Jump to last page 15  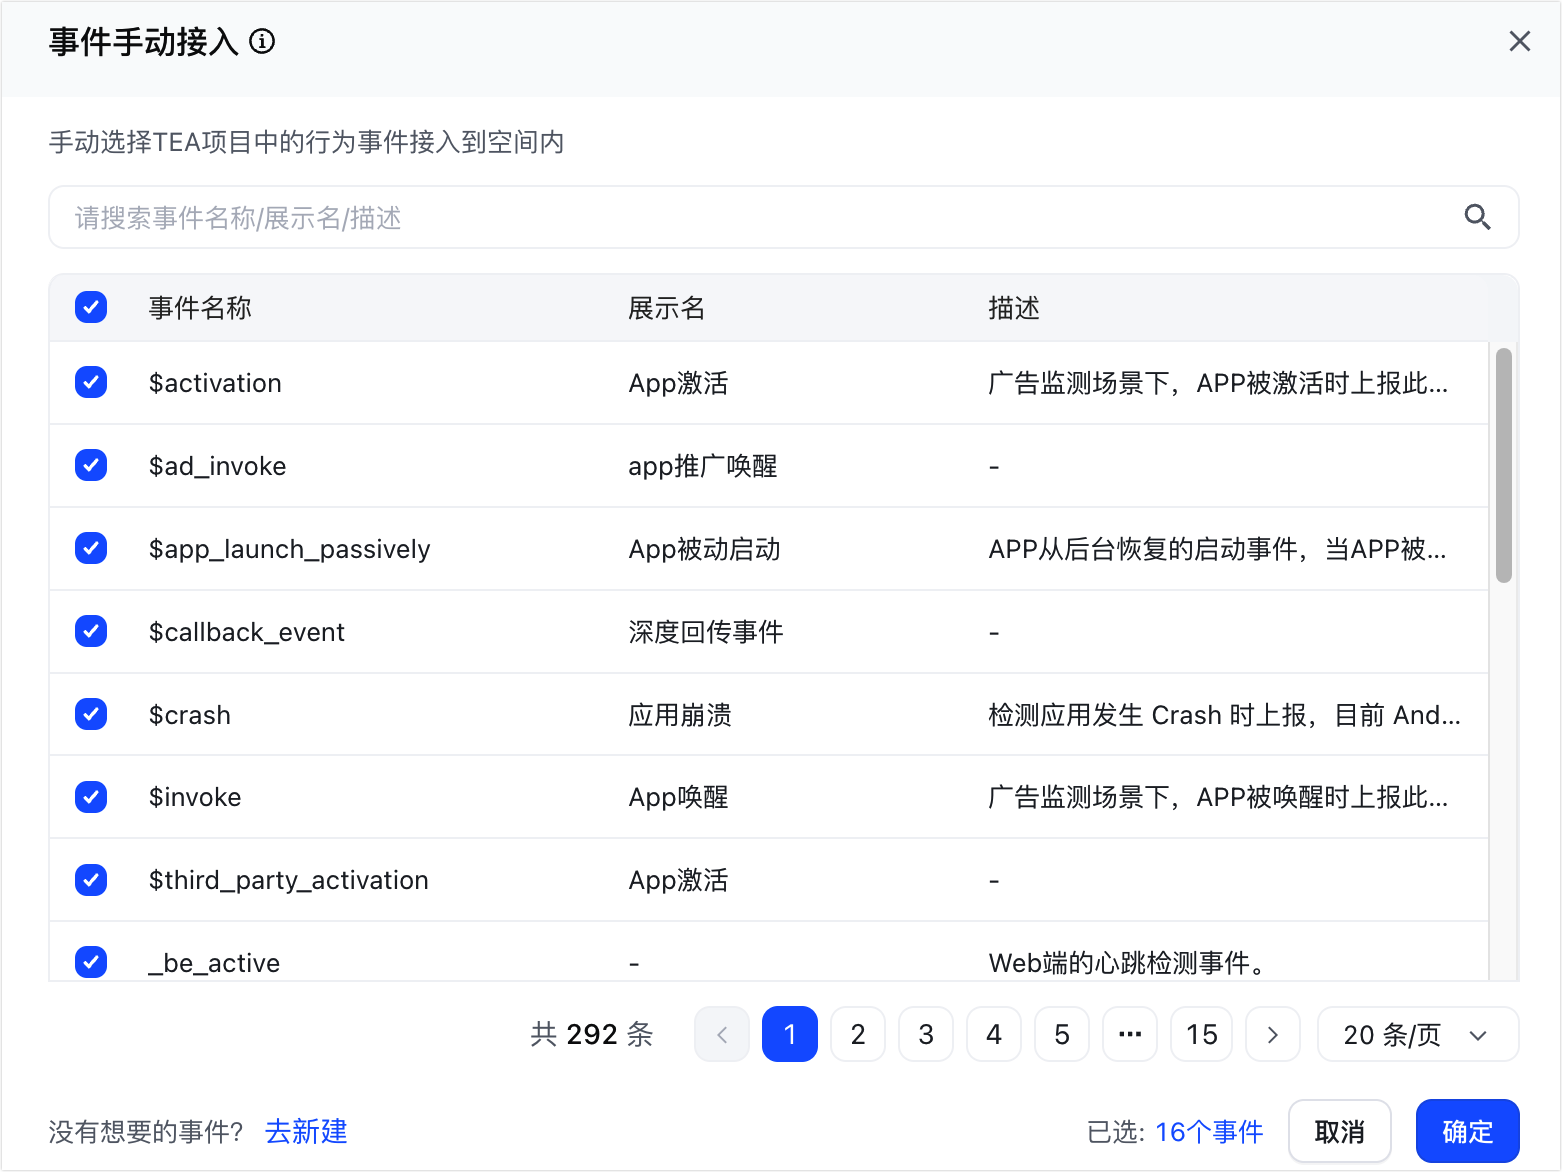pyautogui.click(x=1202, y=1034)
